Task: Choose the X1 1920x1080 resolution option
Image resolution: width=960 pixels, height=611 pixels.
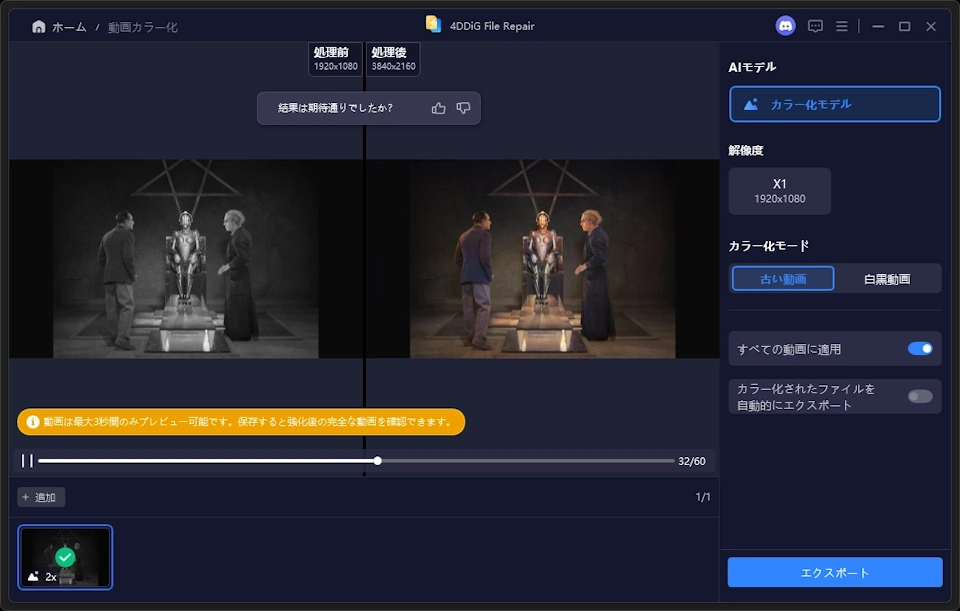Action: (x=779, y=191)
